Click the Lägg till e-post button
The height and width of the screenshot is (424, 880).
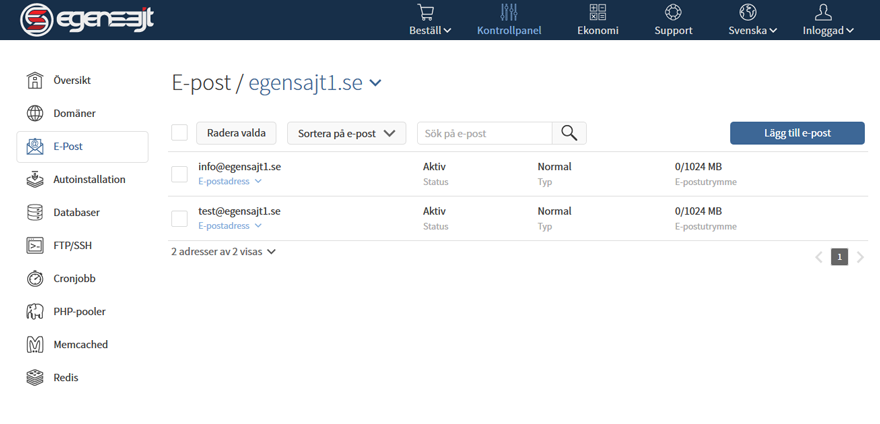click(x=797, y=133)
